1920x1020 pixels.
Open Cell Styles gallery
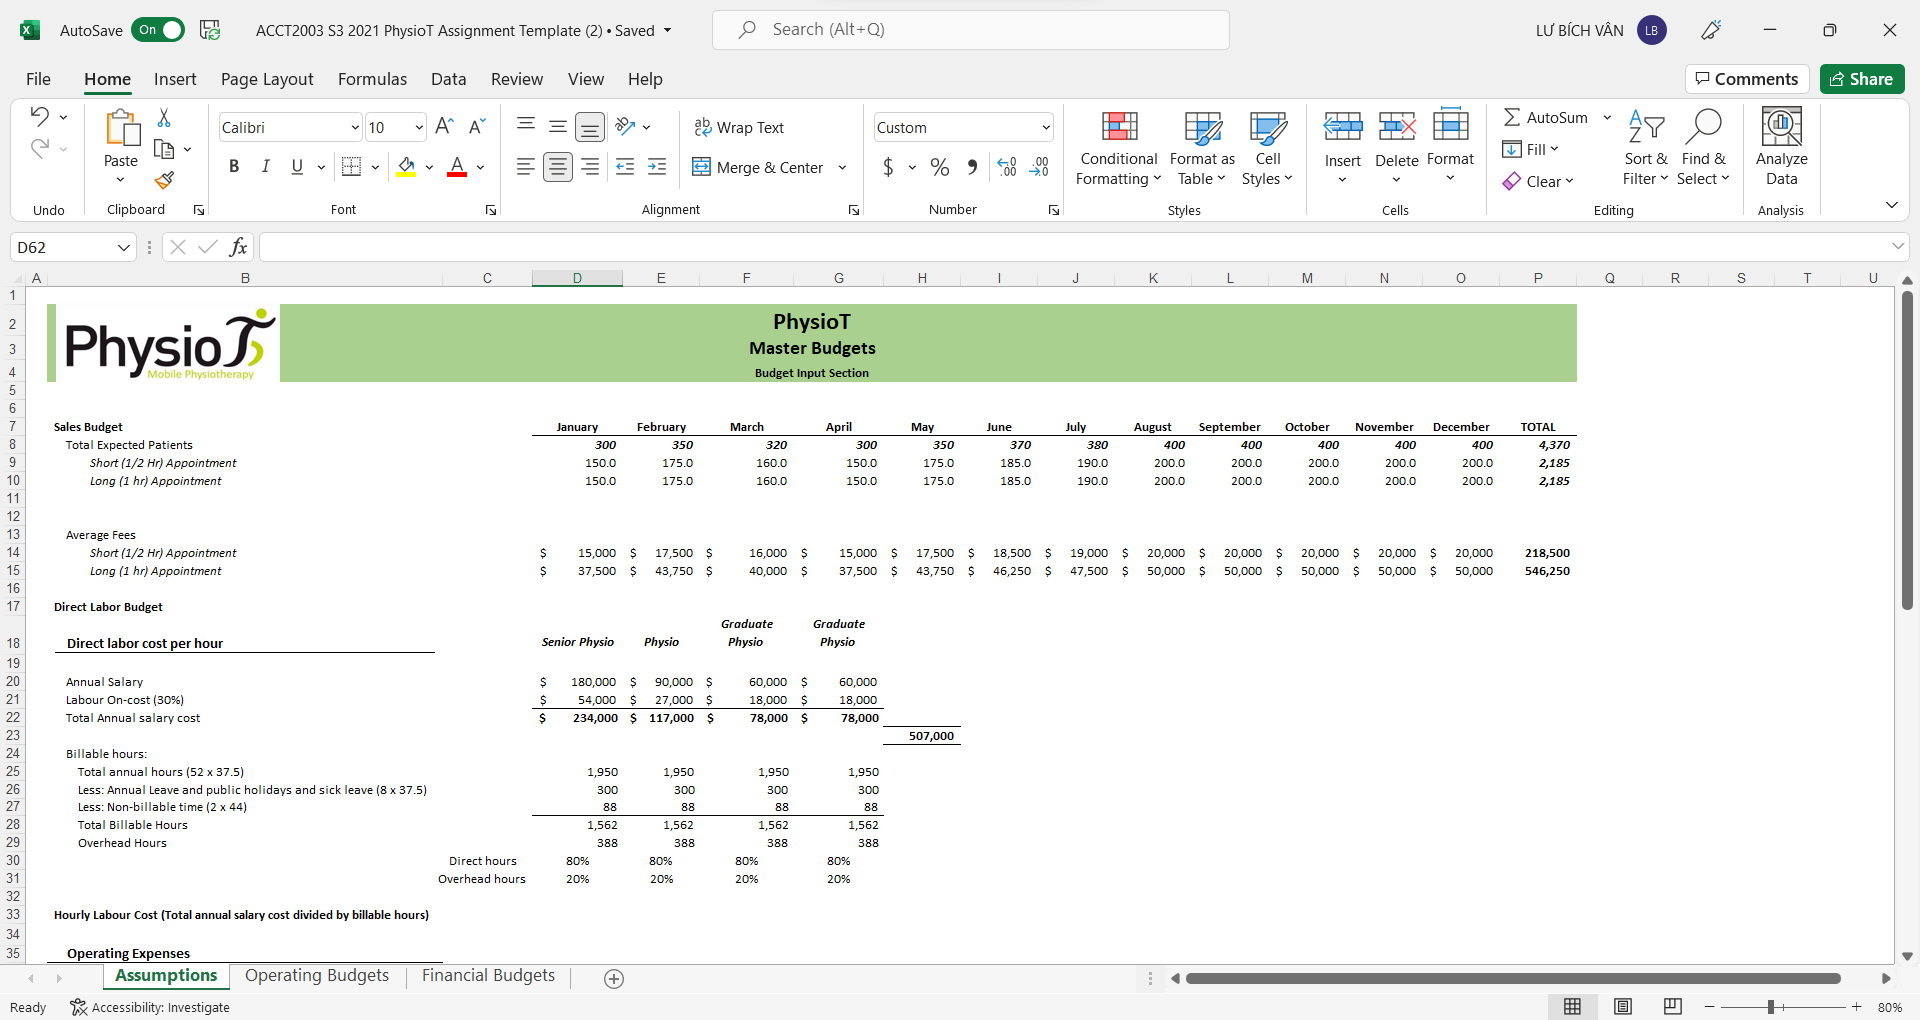(1267, 148)
